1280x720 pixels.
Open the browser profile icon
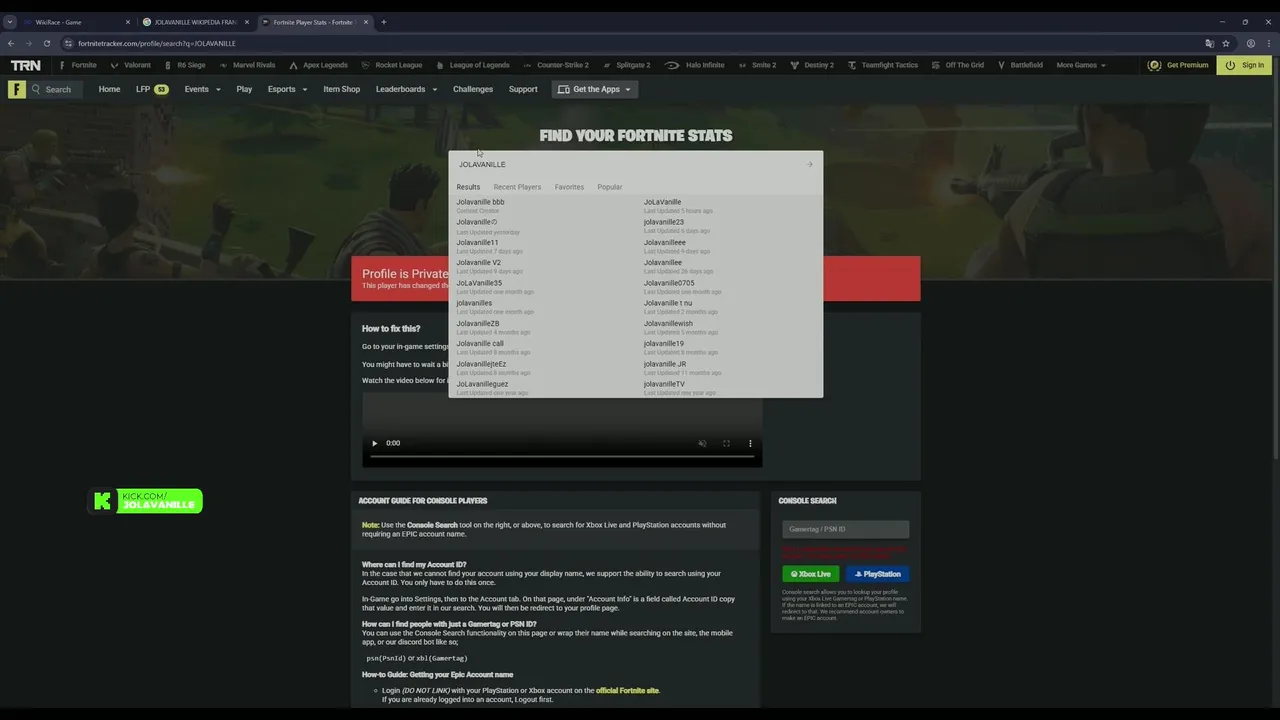1251,43
